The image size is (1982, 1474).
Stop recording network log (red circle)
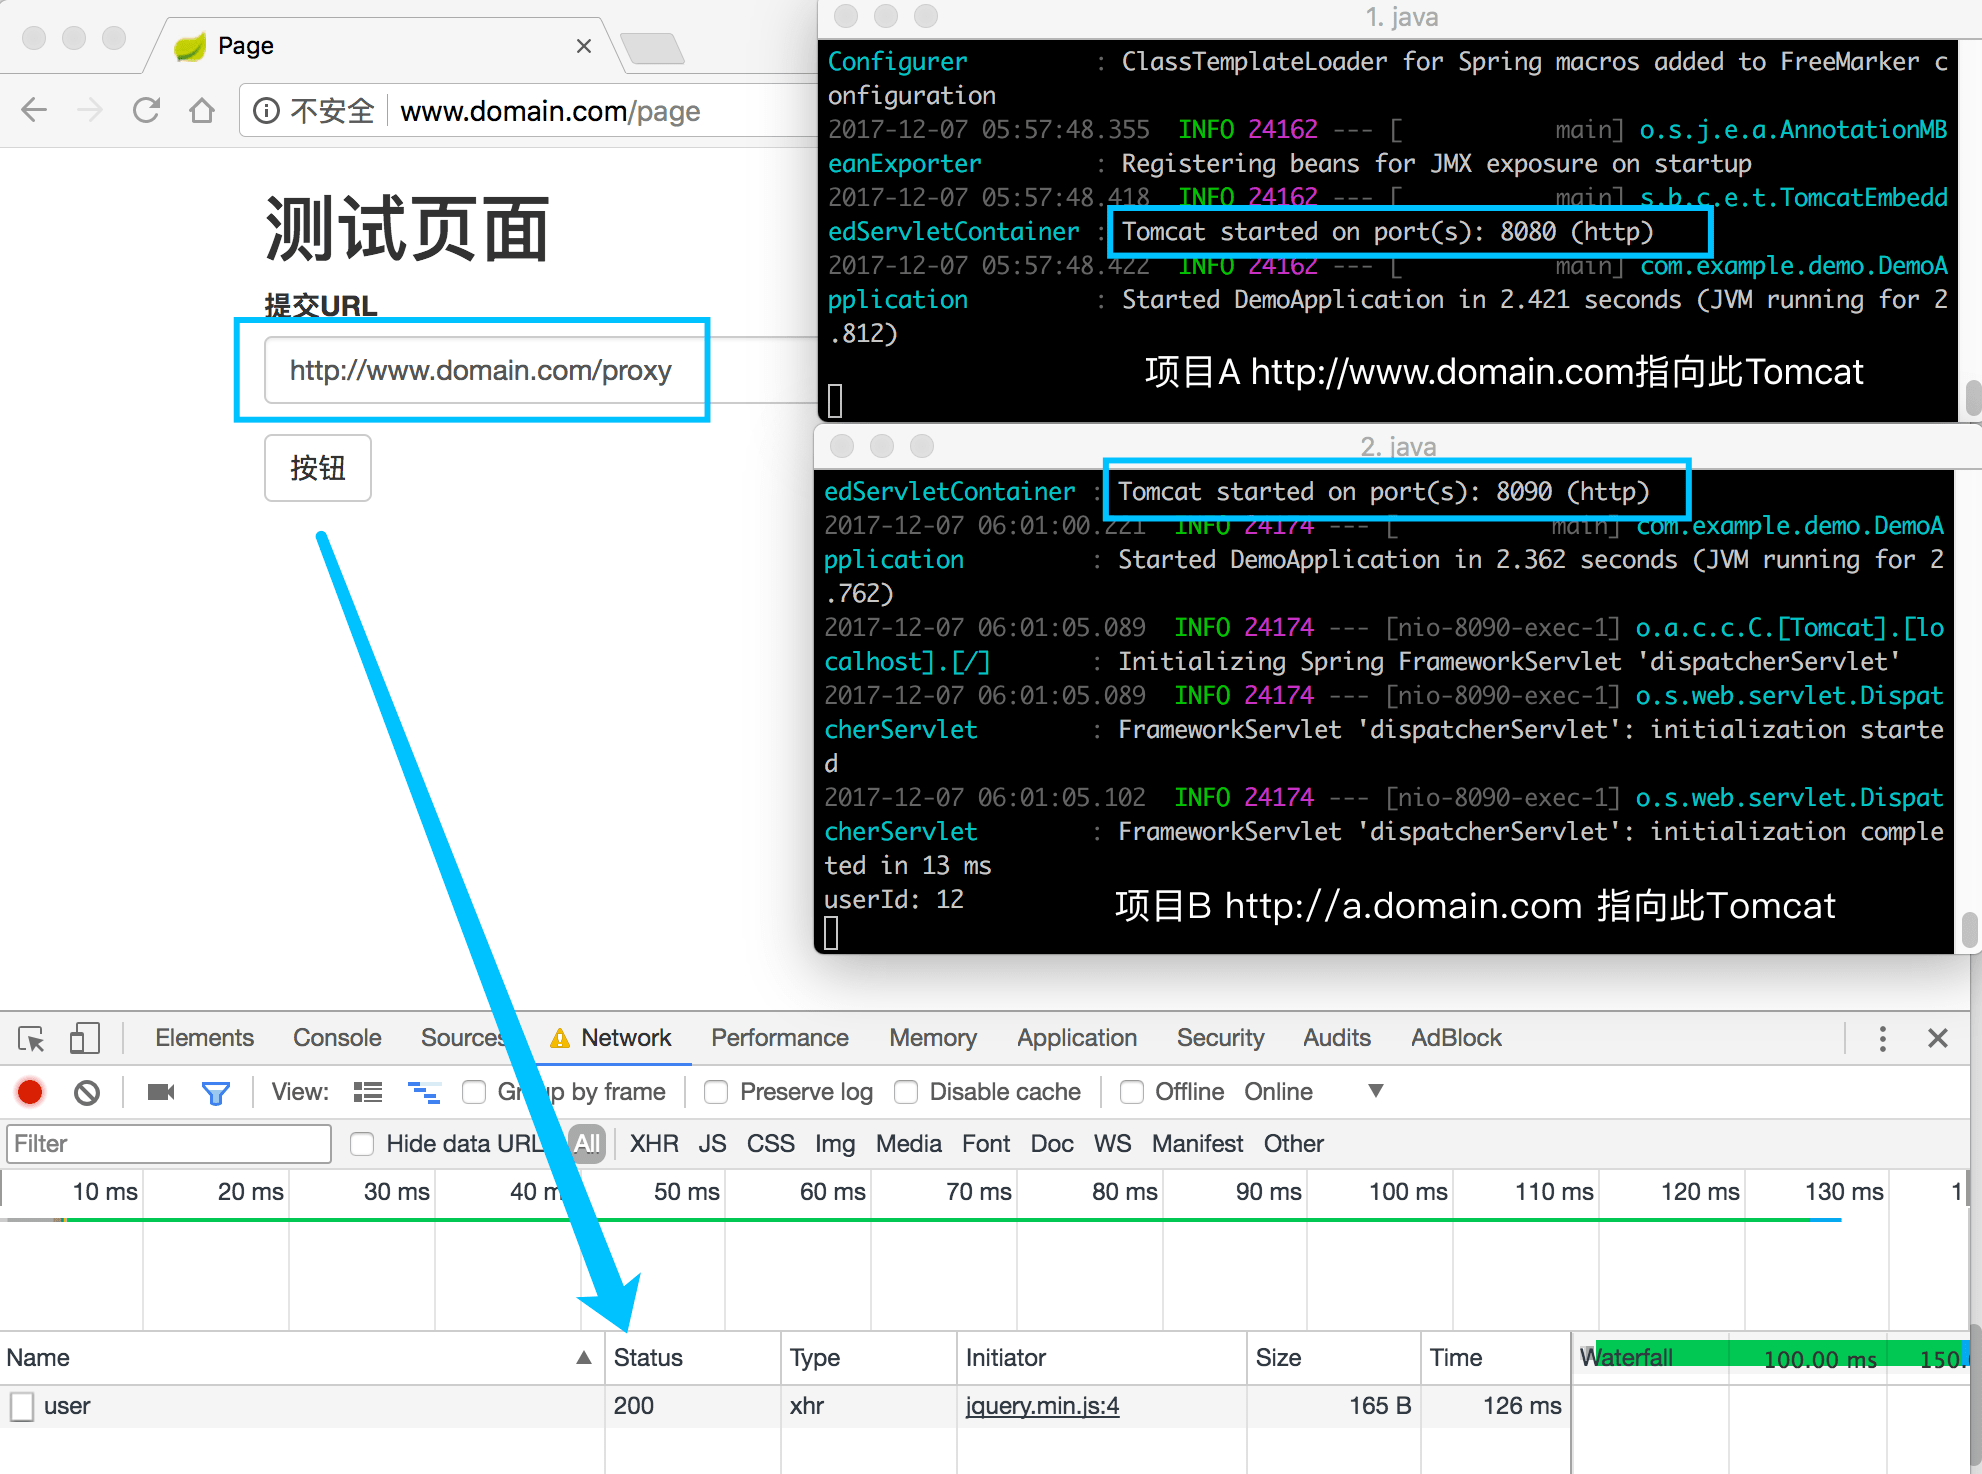click(30, 1092)
